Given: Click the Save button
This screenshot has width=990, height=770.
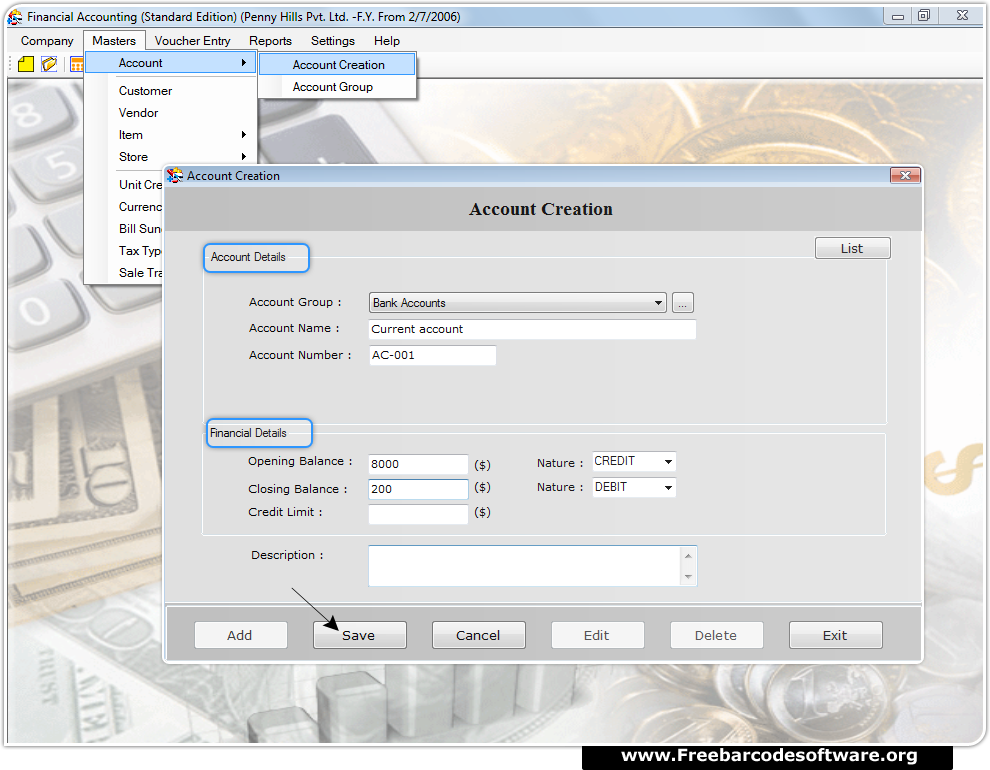Looking at the screenshot, I should pos(359,635).
